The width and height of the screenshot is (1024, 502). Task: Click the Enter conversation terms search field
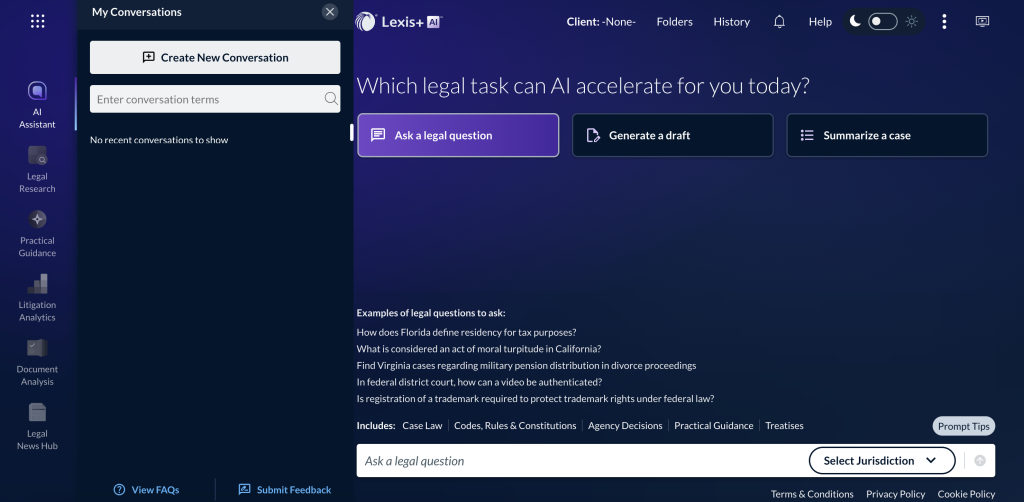click(x=205, y=99)
